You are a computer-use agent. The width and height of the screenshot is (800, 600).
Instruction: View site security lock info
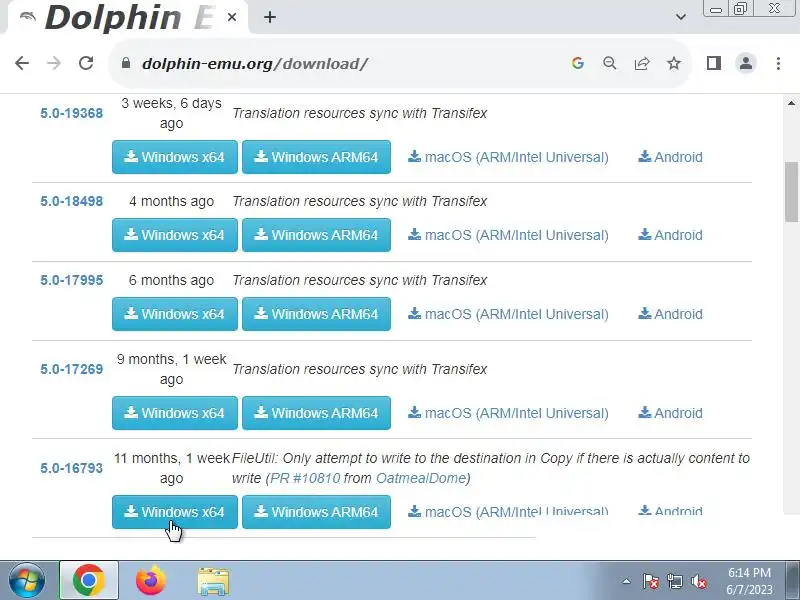click(126, 63)
